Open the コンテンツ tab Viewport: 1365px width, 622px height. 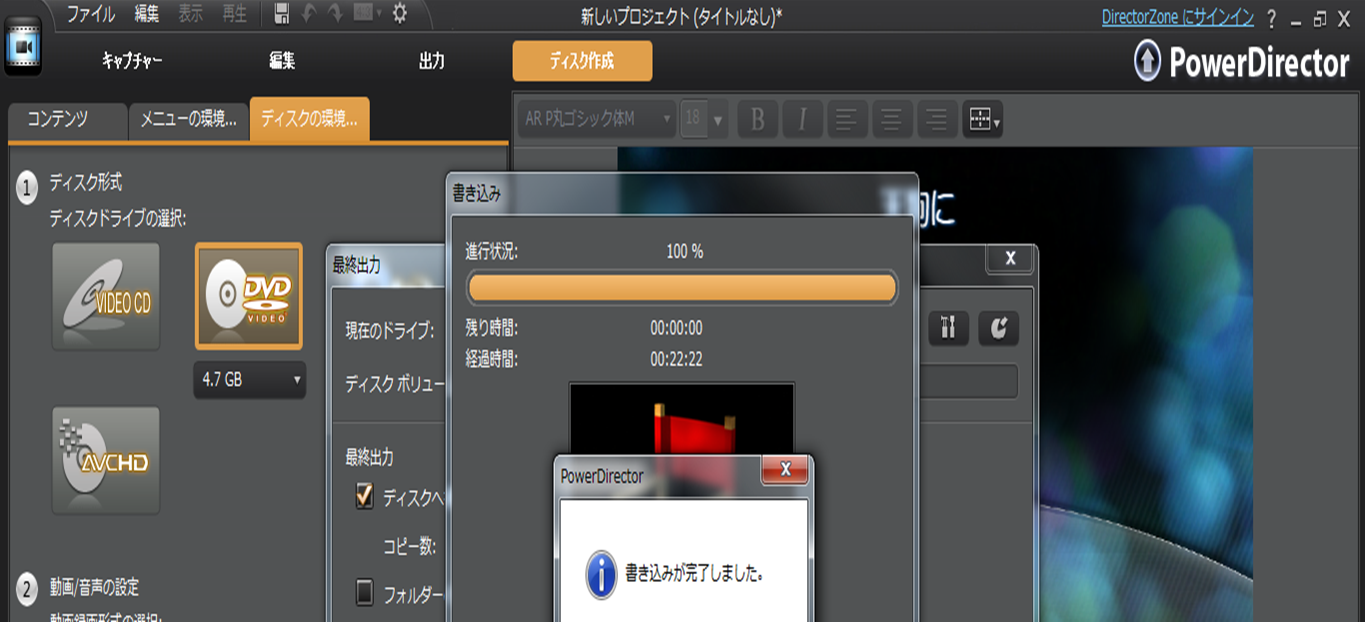(67, 120)
